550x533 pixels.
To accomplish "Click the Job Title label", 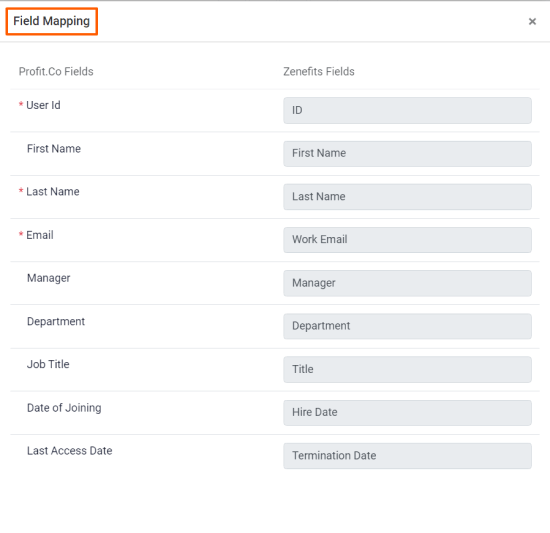I will [48, 364].
